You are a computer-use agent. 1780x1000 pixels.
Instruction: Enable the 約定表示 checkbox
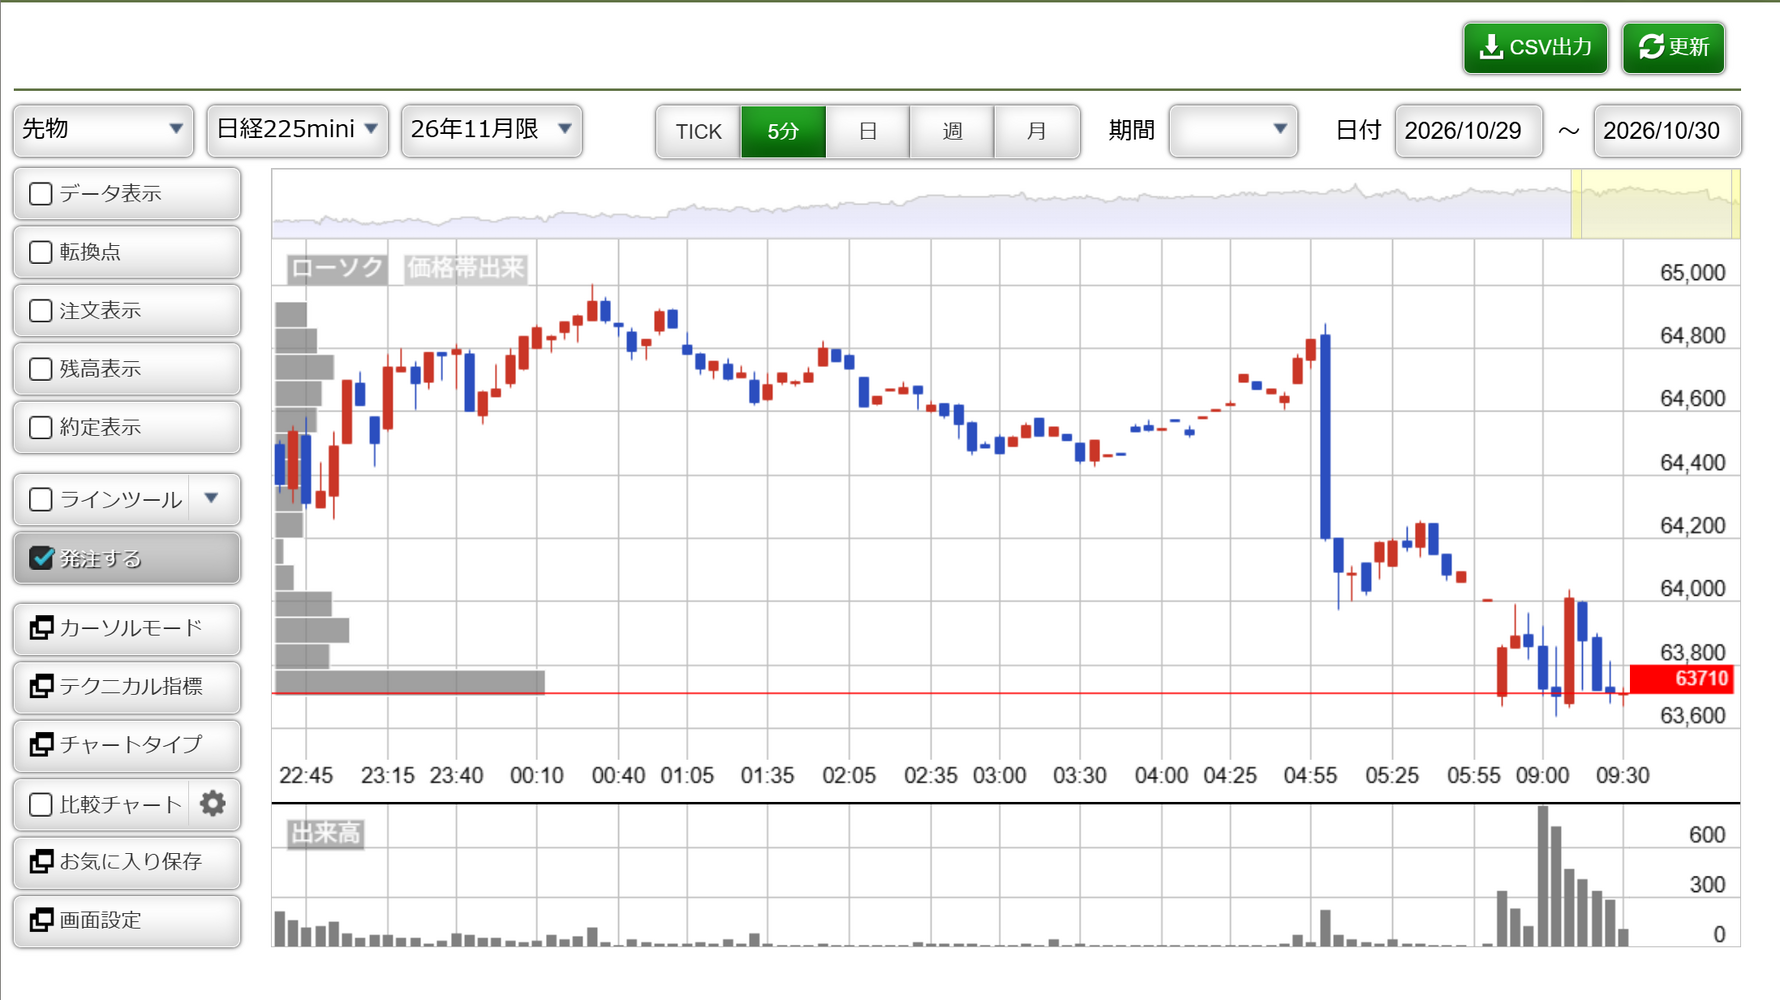tap(41, 428)
